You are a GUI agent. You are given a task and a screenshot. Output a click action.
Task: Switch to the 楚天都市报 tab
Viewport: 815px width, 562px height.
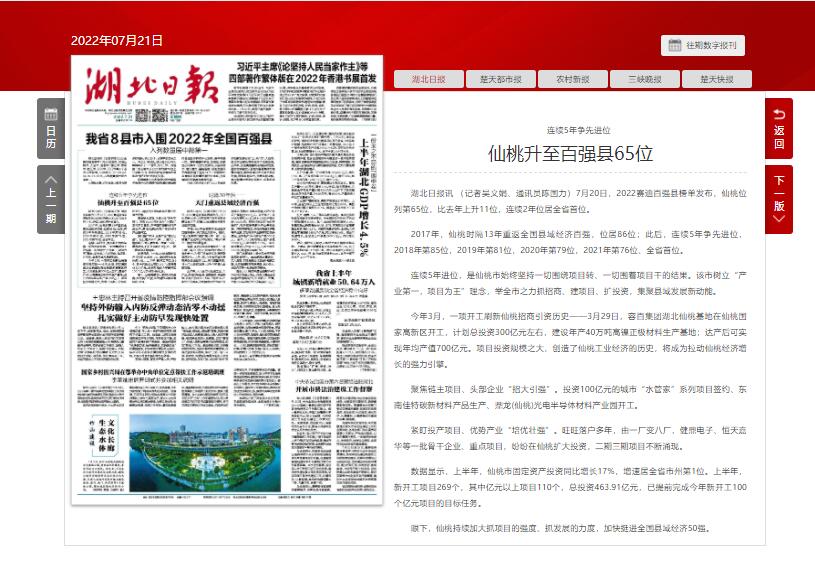pos(501,79)
